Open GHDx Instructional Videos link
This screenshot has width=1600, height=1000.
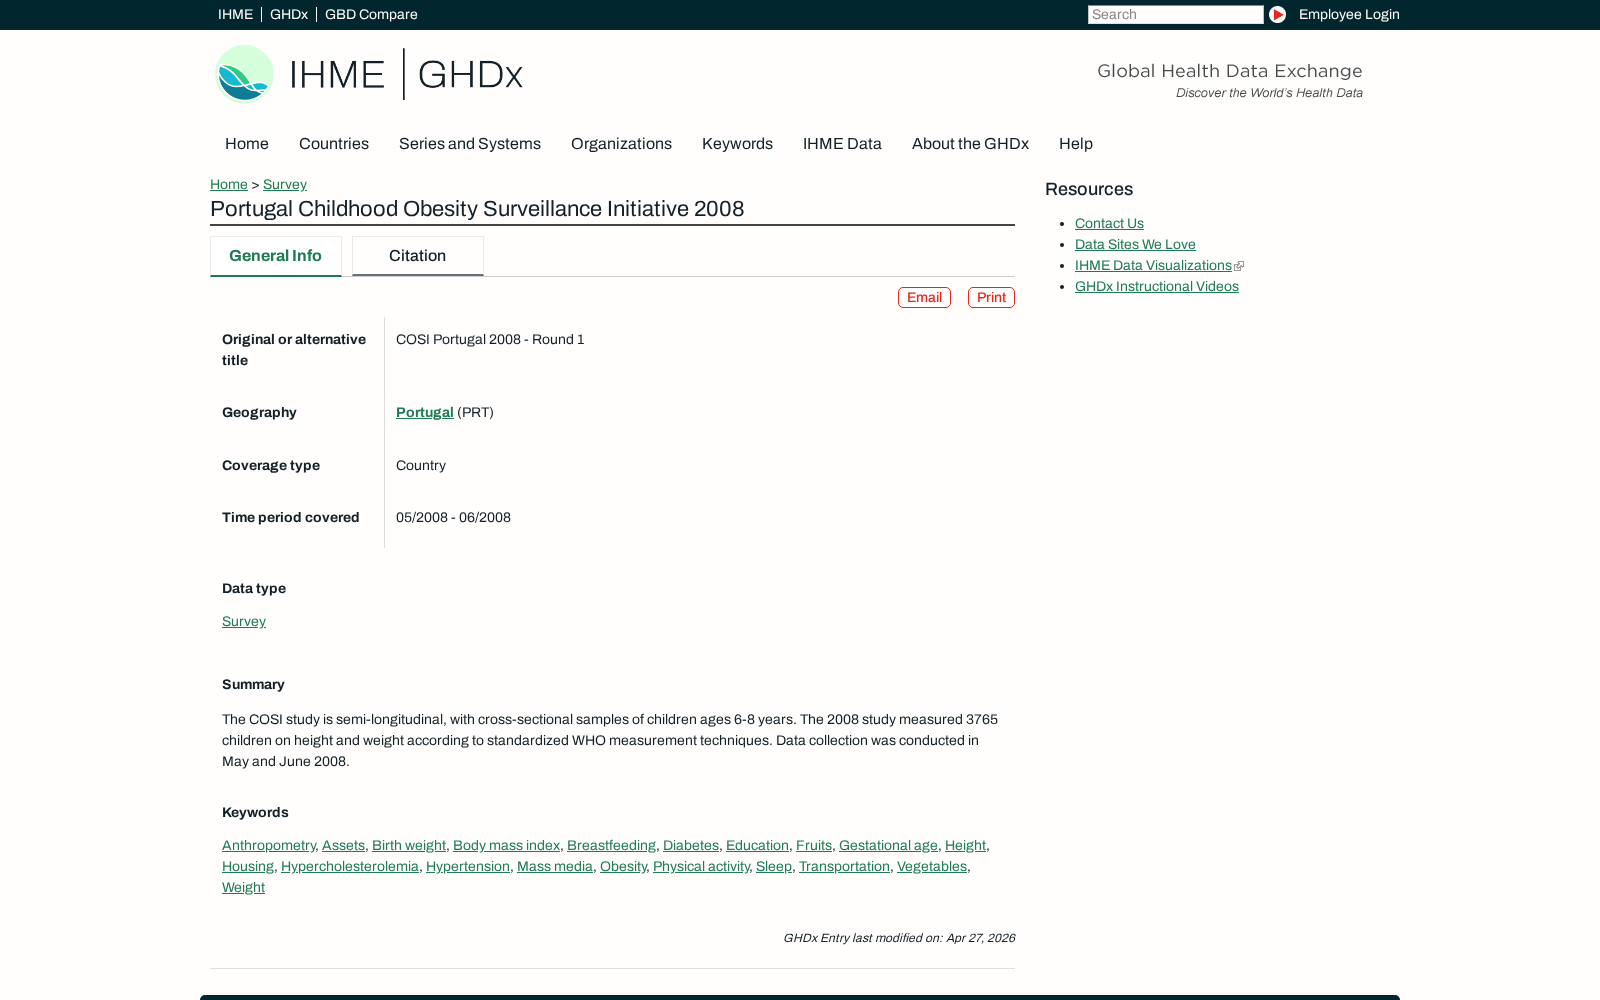[x=1157, y=286]
